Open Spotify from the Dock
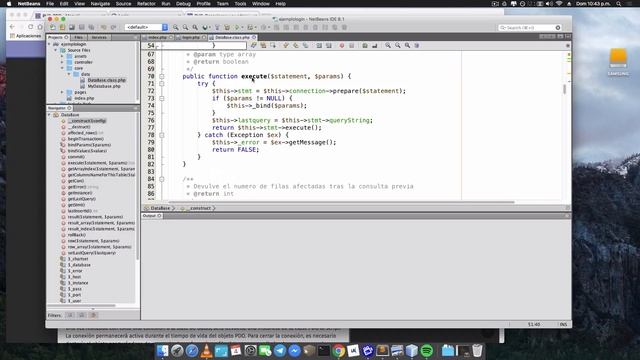 pyautogui.click(x=427, y=351)
